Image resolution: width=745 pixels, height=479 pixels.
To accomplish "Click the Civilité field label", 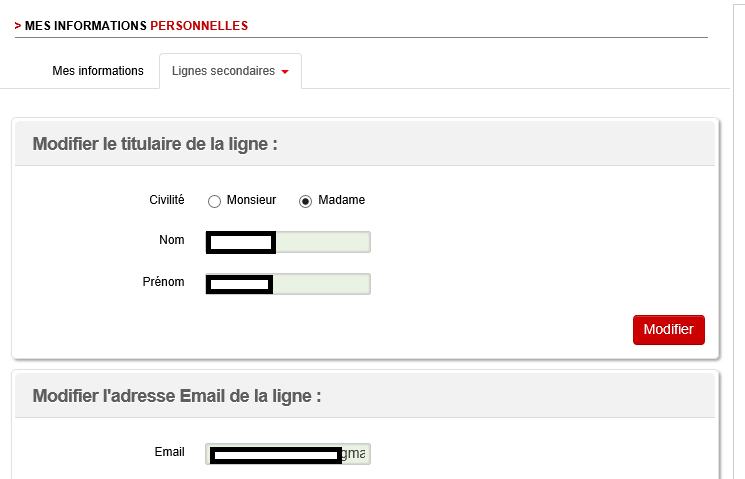I will [x=166, y=200].
